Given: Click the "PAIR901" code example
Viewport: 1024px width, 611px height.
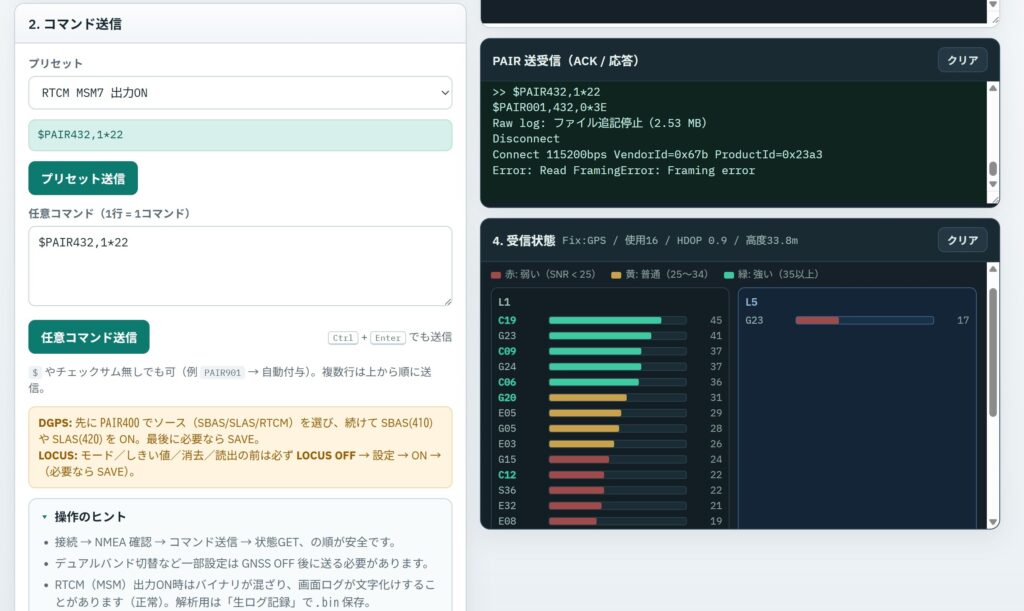Looking at the screenshot, I should pyautogui.click(x=223, y=373).
